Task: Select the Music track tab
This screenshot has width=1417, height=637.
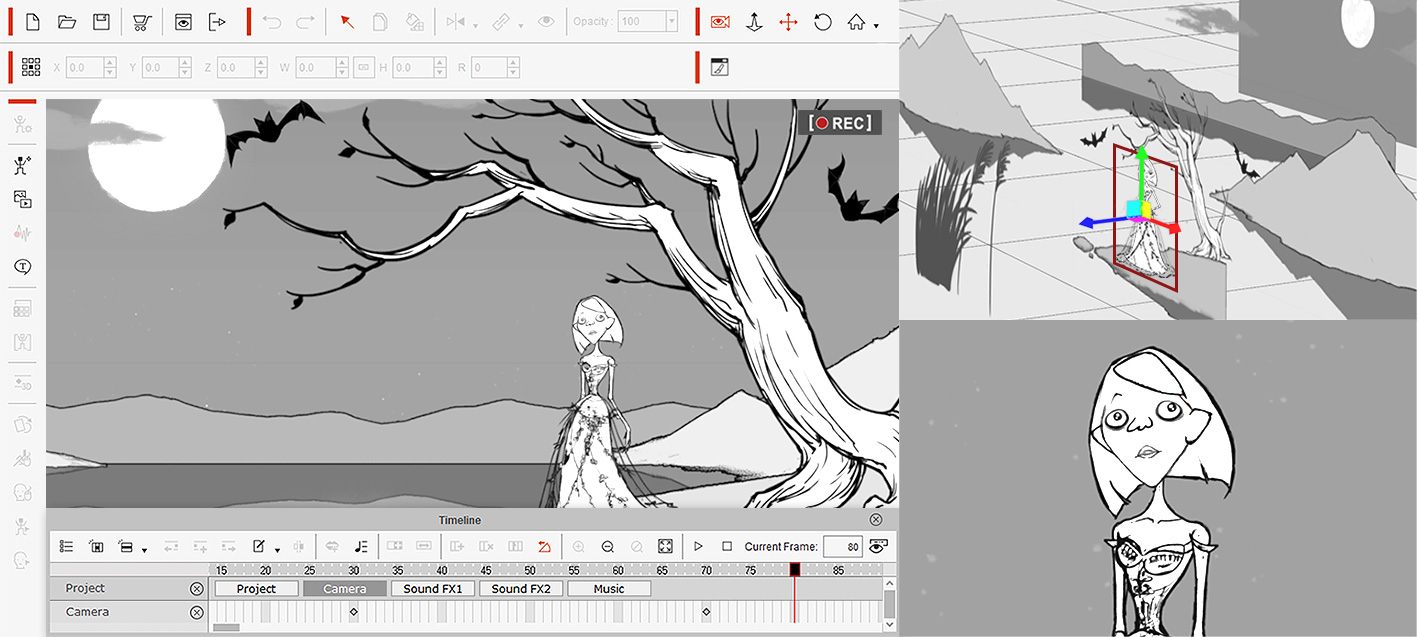Action: [609, 589]
